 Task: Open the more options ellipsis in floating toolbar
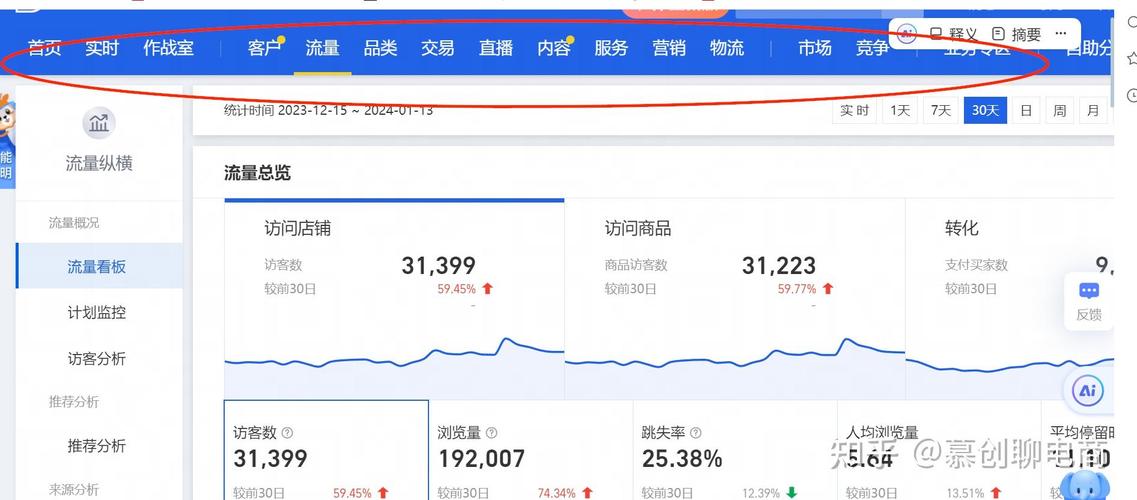[1061, 34]
